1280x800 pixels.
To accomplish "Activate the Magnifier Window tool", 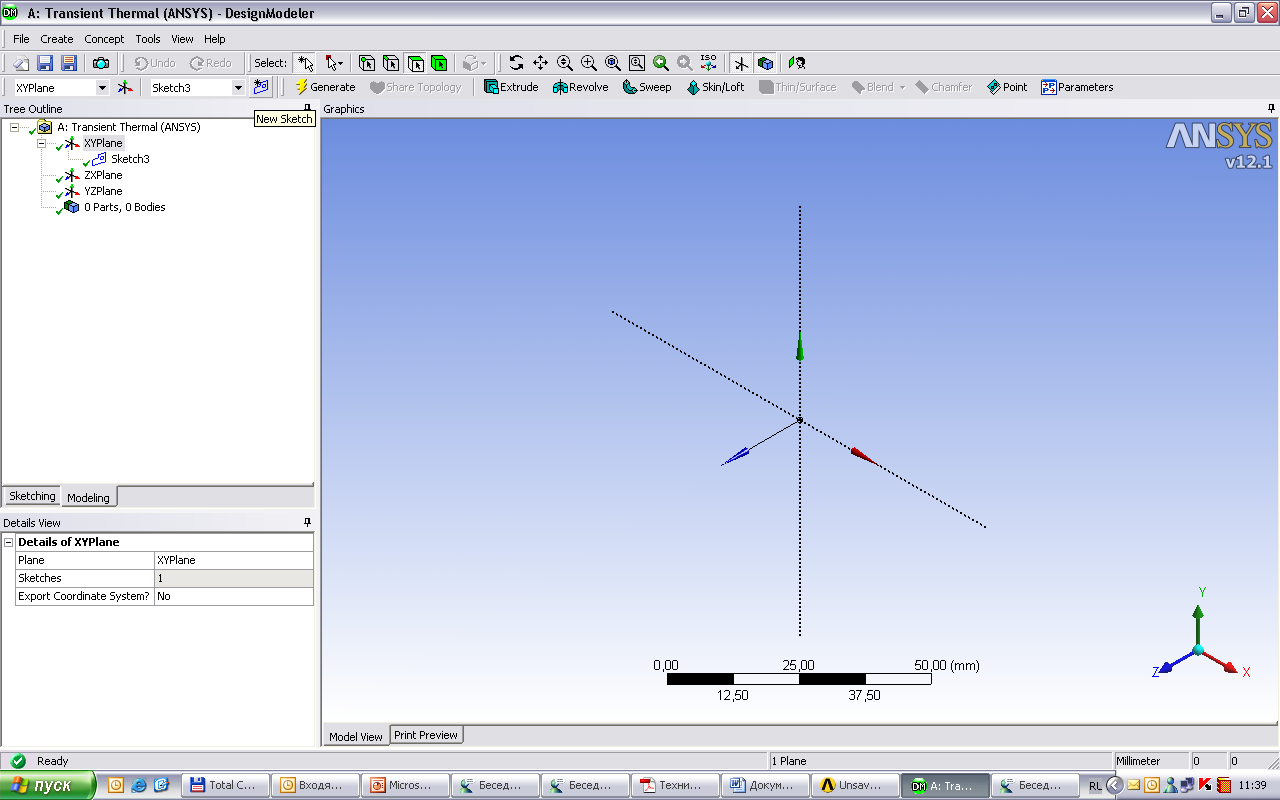I will (x=636, y=63).
